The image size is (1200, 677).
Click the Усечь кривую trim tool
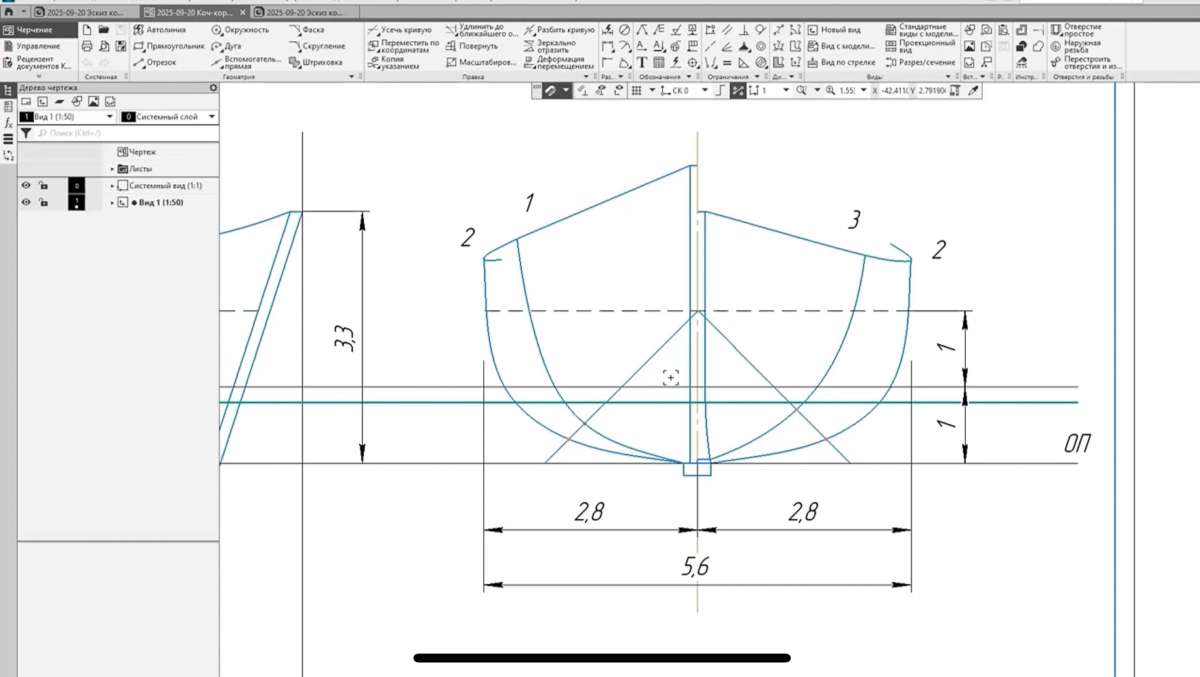point(399,30)
